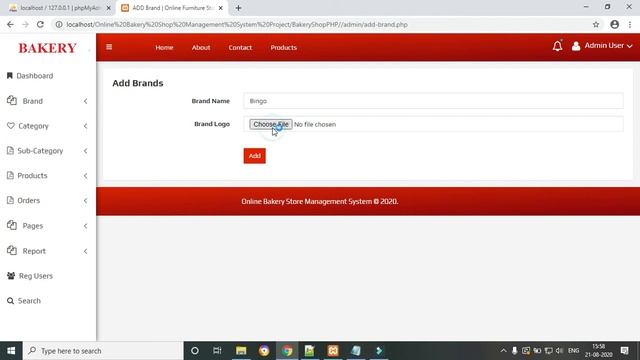The image size is (640, 360).
Task: Open the Admin User dropdown
Action: coord(608,46)
